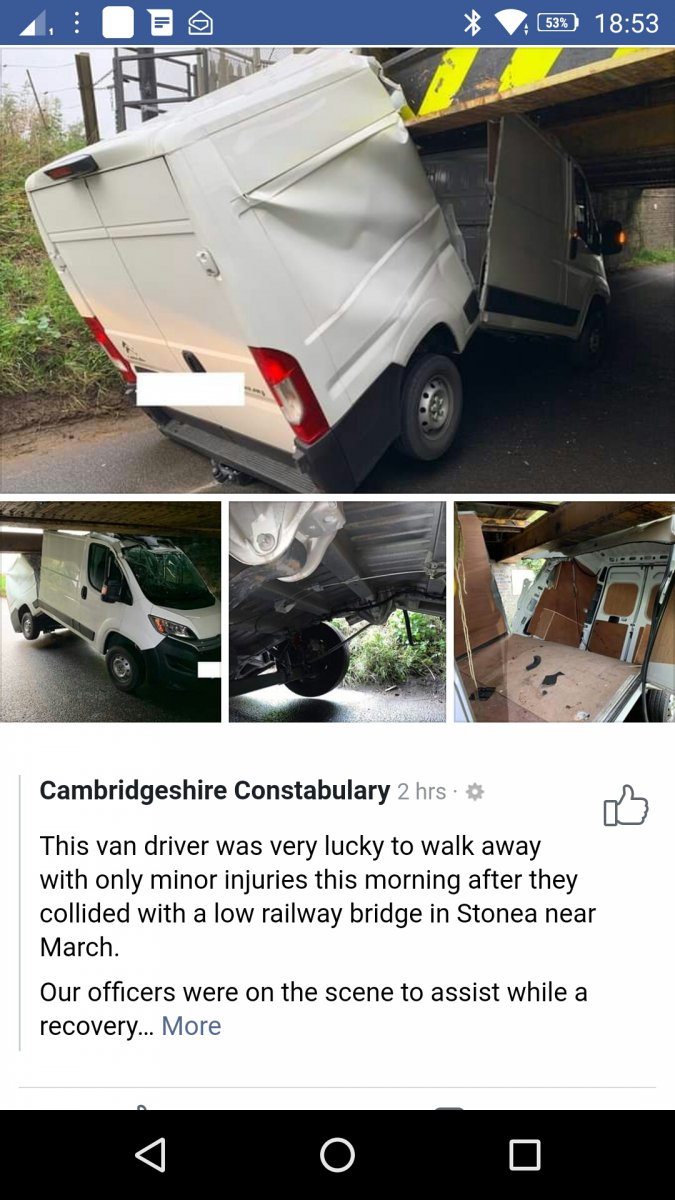The image size is (675, 1200).
Task: Tap the post text about Stonea railway bridge
Action: coord(318,896)
